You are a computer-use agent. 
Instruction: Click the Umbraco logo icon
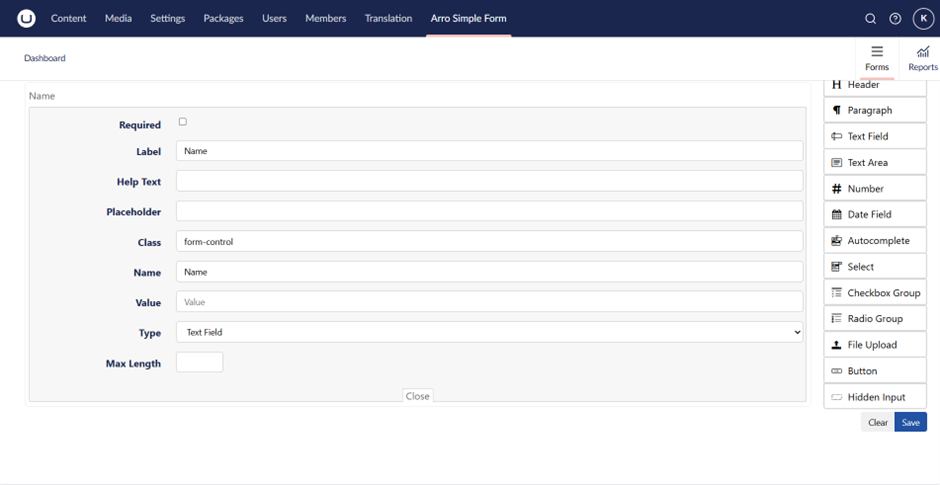pyautogui.click(x=27, y=18)
